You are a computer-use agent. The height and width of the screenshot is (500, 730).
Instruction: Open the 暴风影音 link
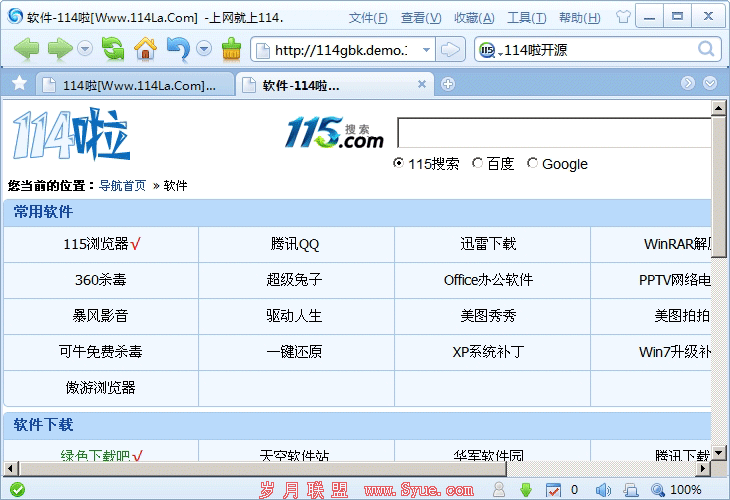pyautogui.click(x=100, y=316)
